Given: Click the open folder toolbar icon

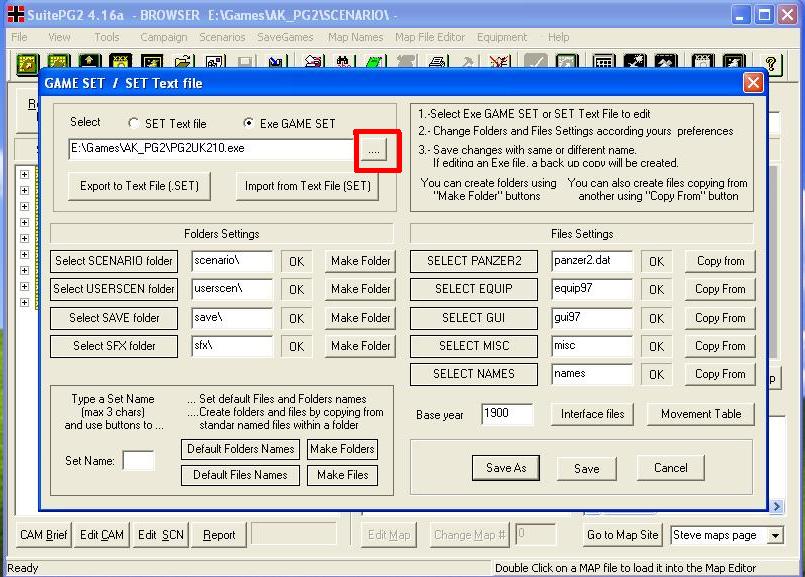Looking at the screenshot, I should point(182,64).
